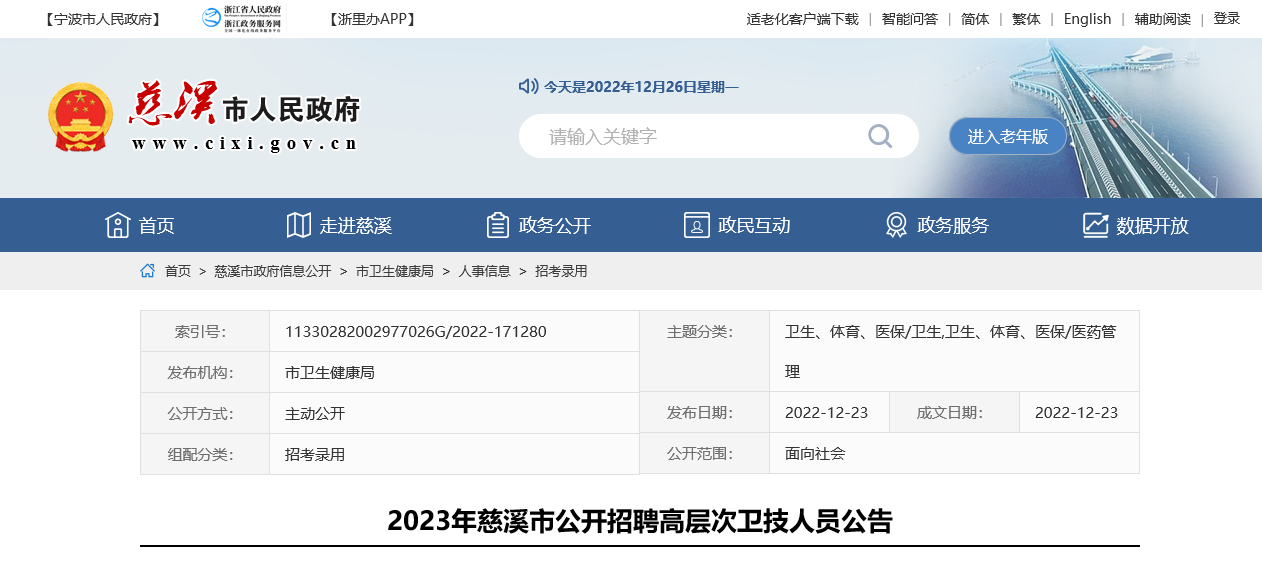The width and height of the screenshot is (1262, 562).
Task: Open the 浙江政务服务网 logo link
Action: [242, 19]
